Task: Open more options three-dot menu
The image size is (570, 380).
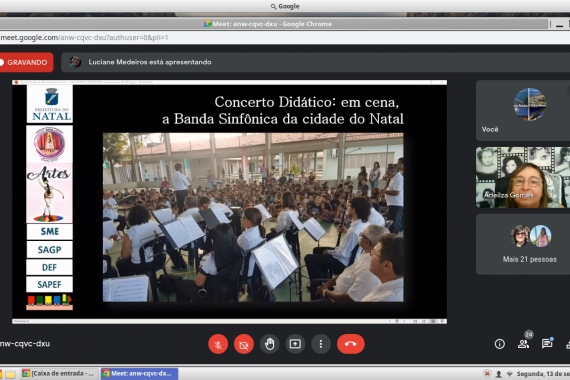Action: coord(321,344)
